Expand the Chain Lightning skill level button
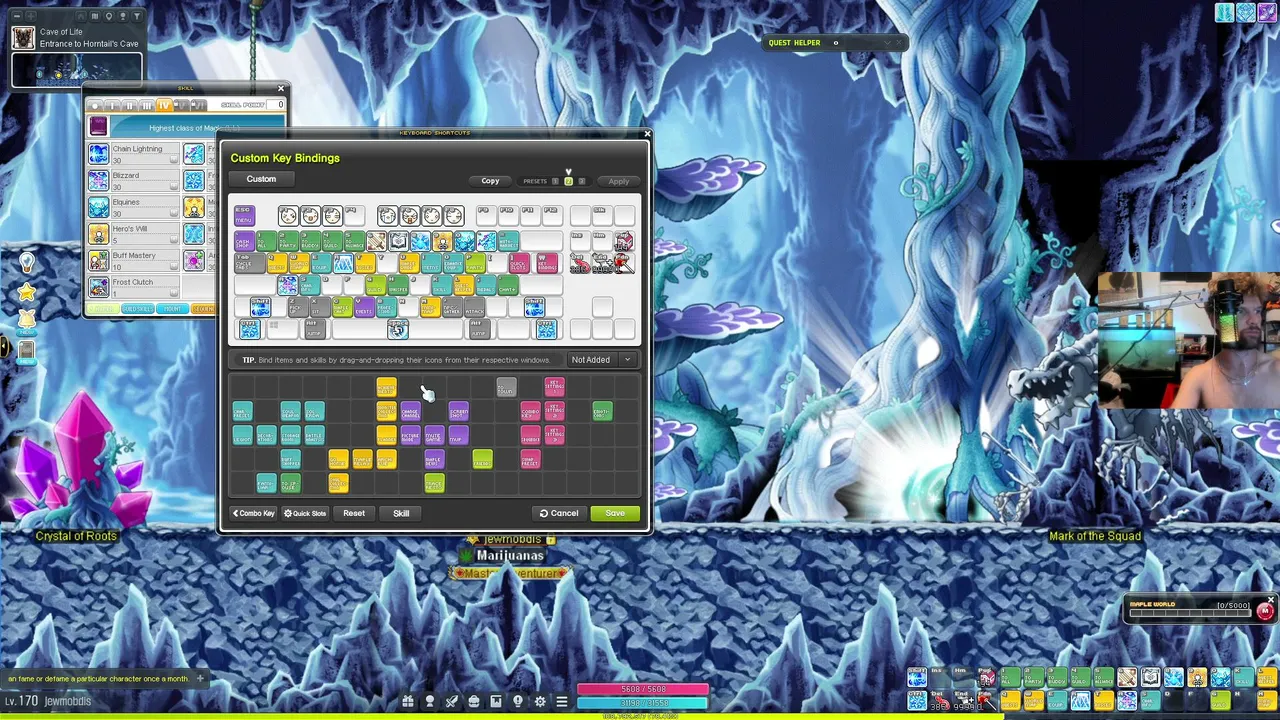 point(174,160)
